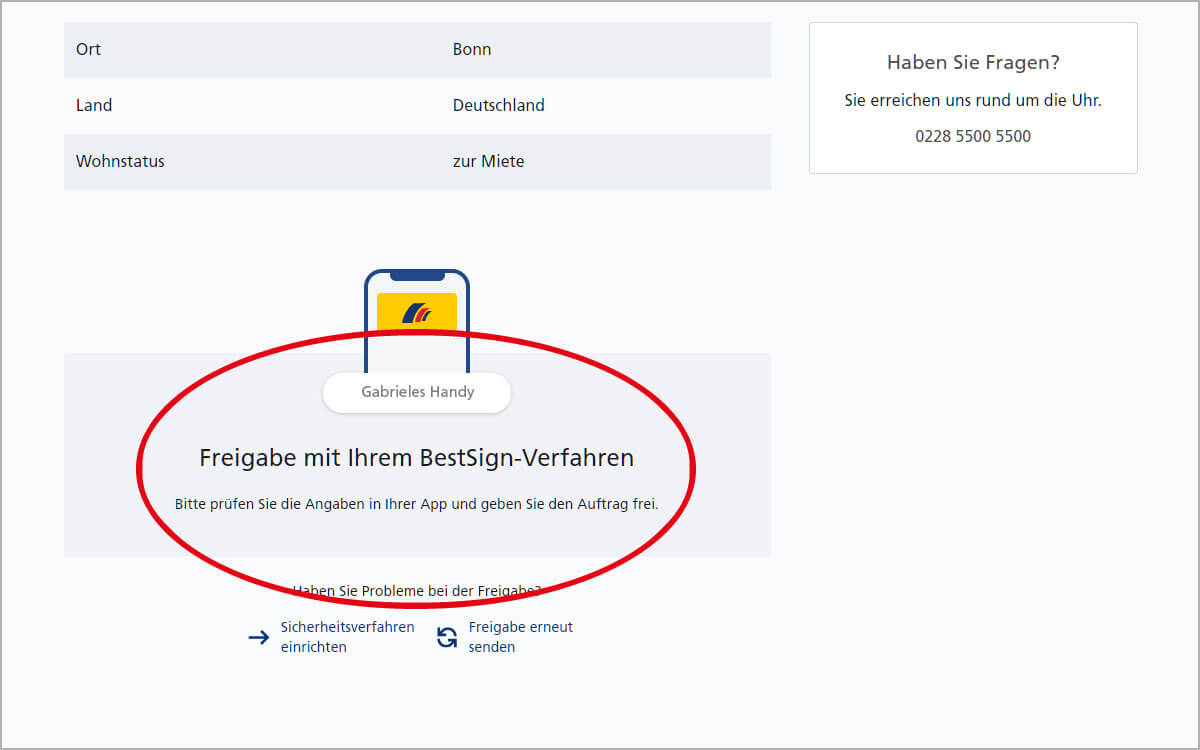The image size is (1200, 750).
Task: Click the Ort label in the table
Action: pos(88,49)
